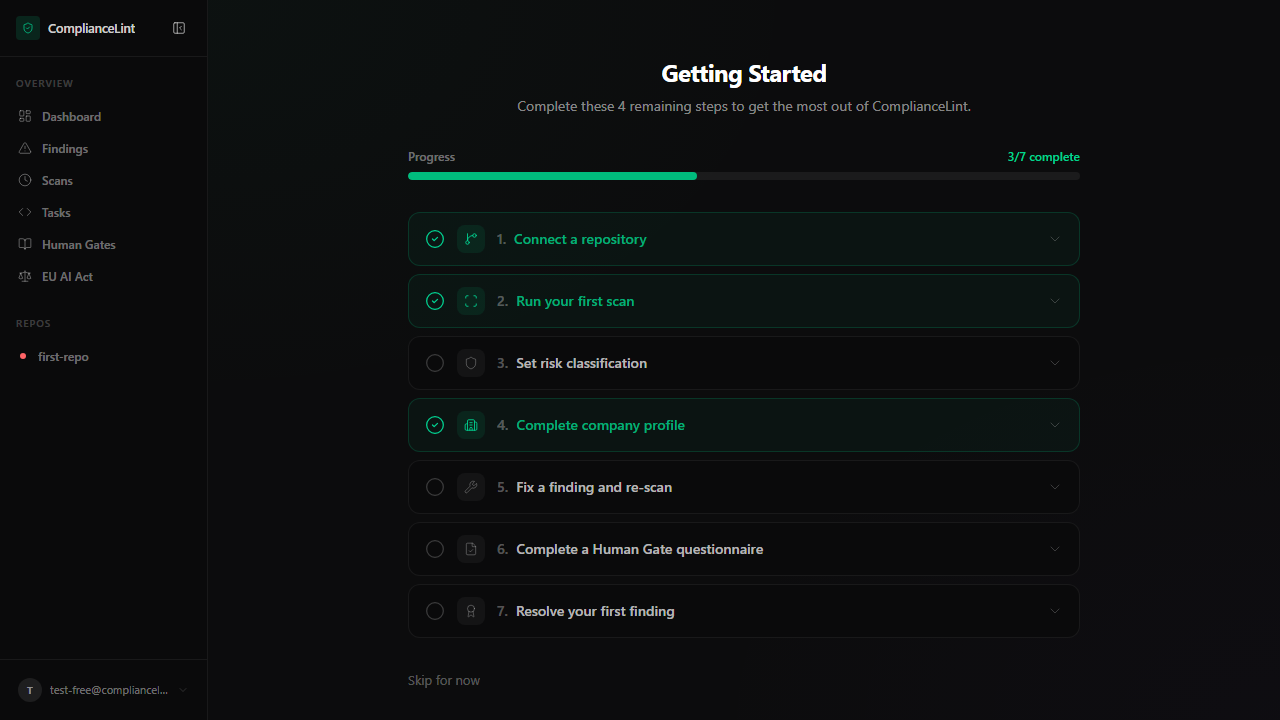Click the Skip for now link
Screen dimensions: 1280x720
pos(444,680)
